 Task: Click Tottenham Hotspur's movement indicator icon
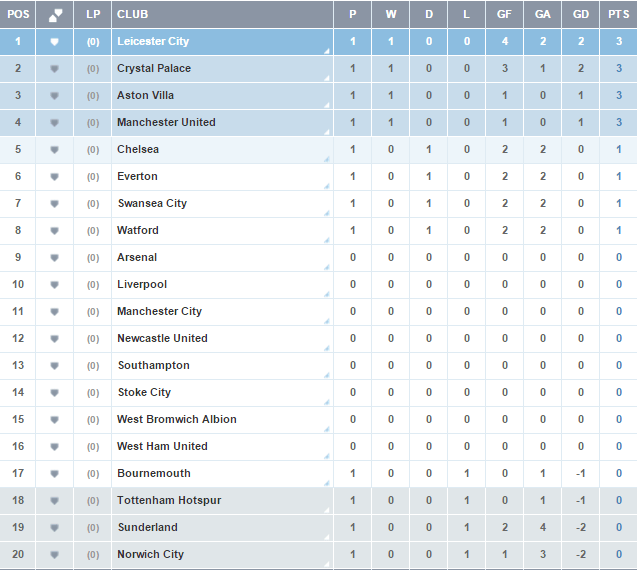click(x=54, y=501)
